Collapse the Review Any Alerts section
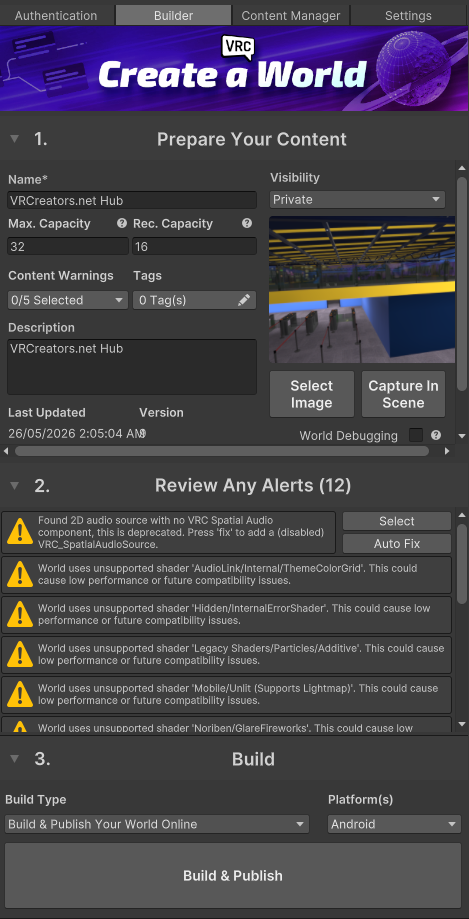Viewport: 469px width, 919px height. [x=15, y=485]
